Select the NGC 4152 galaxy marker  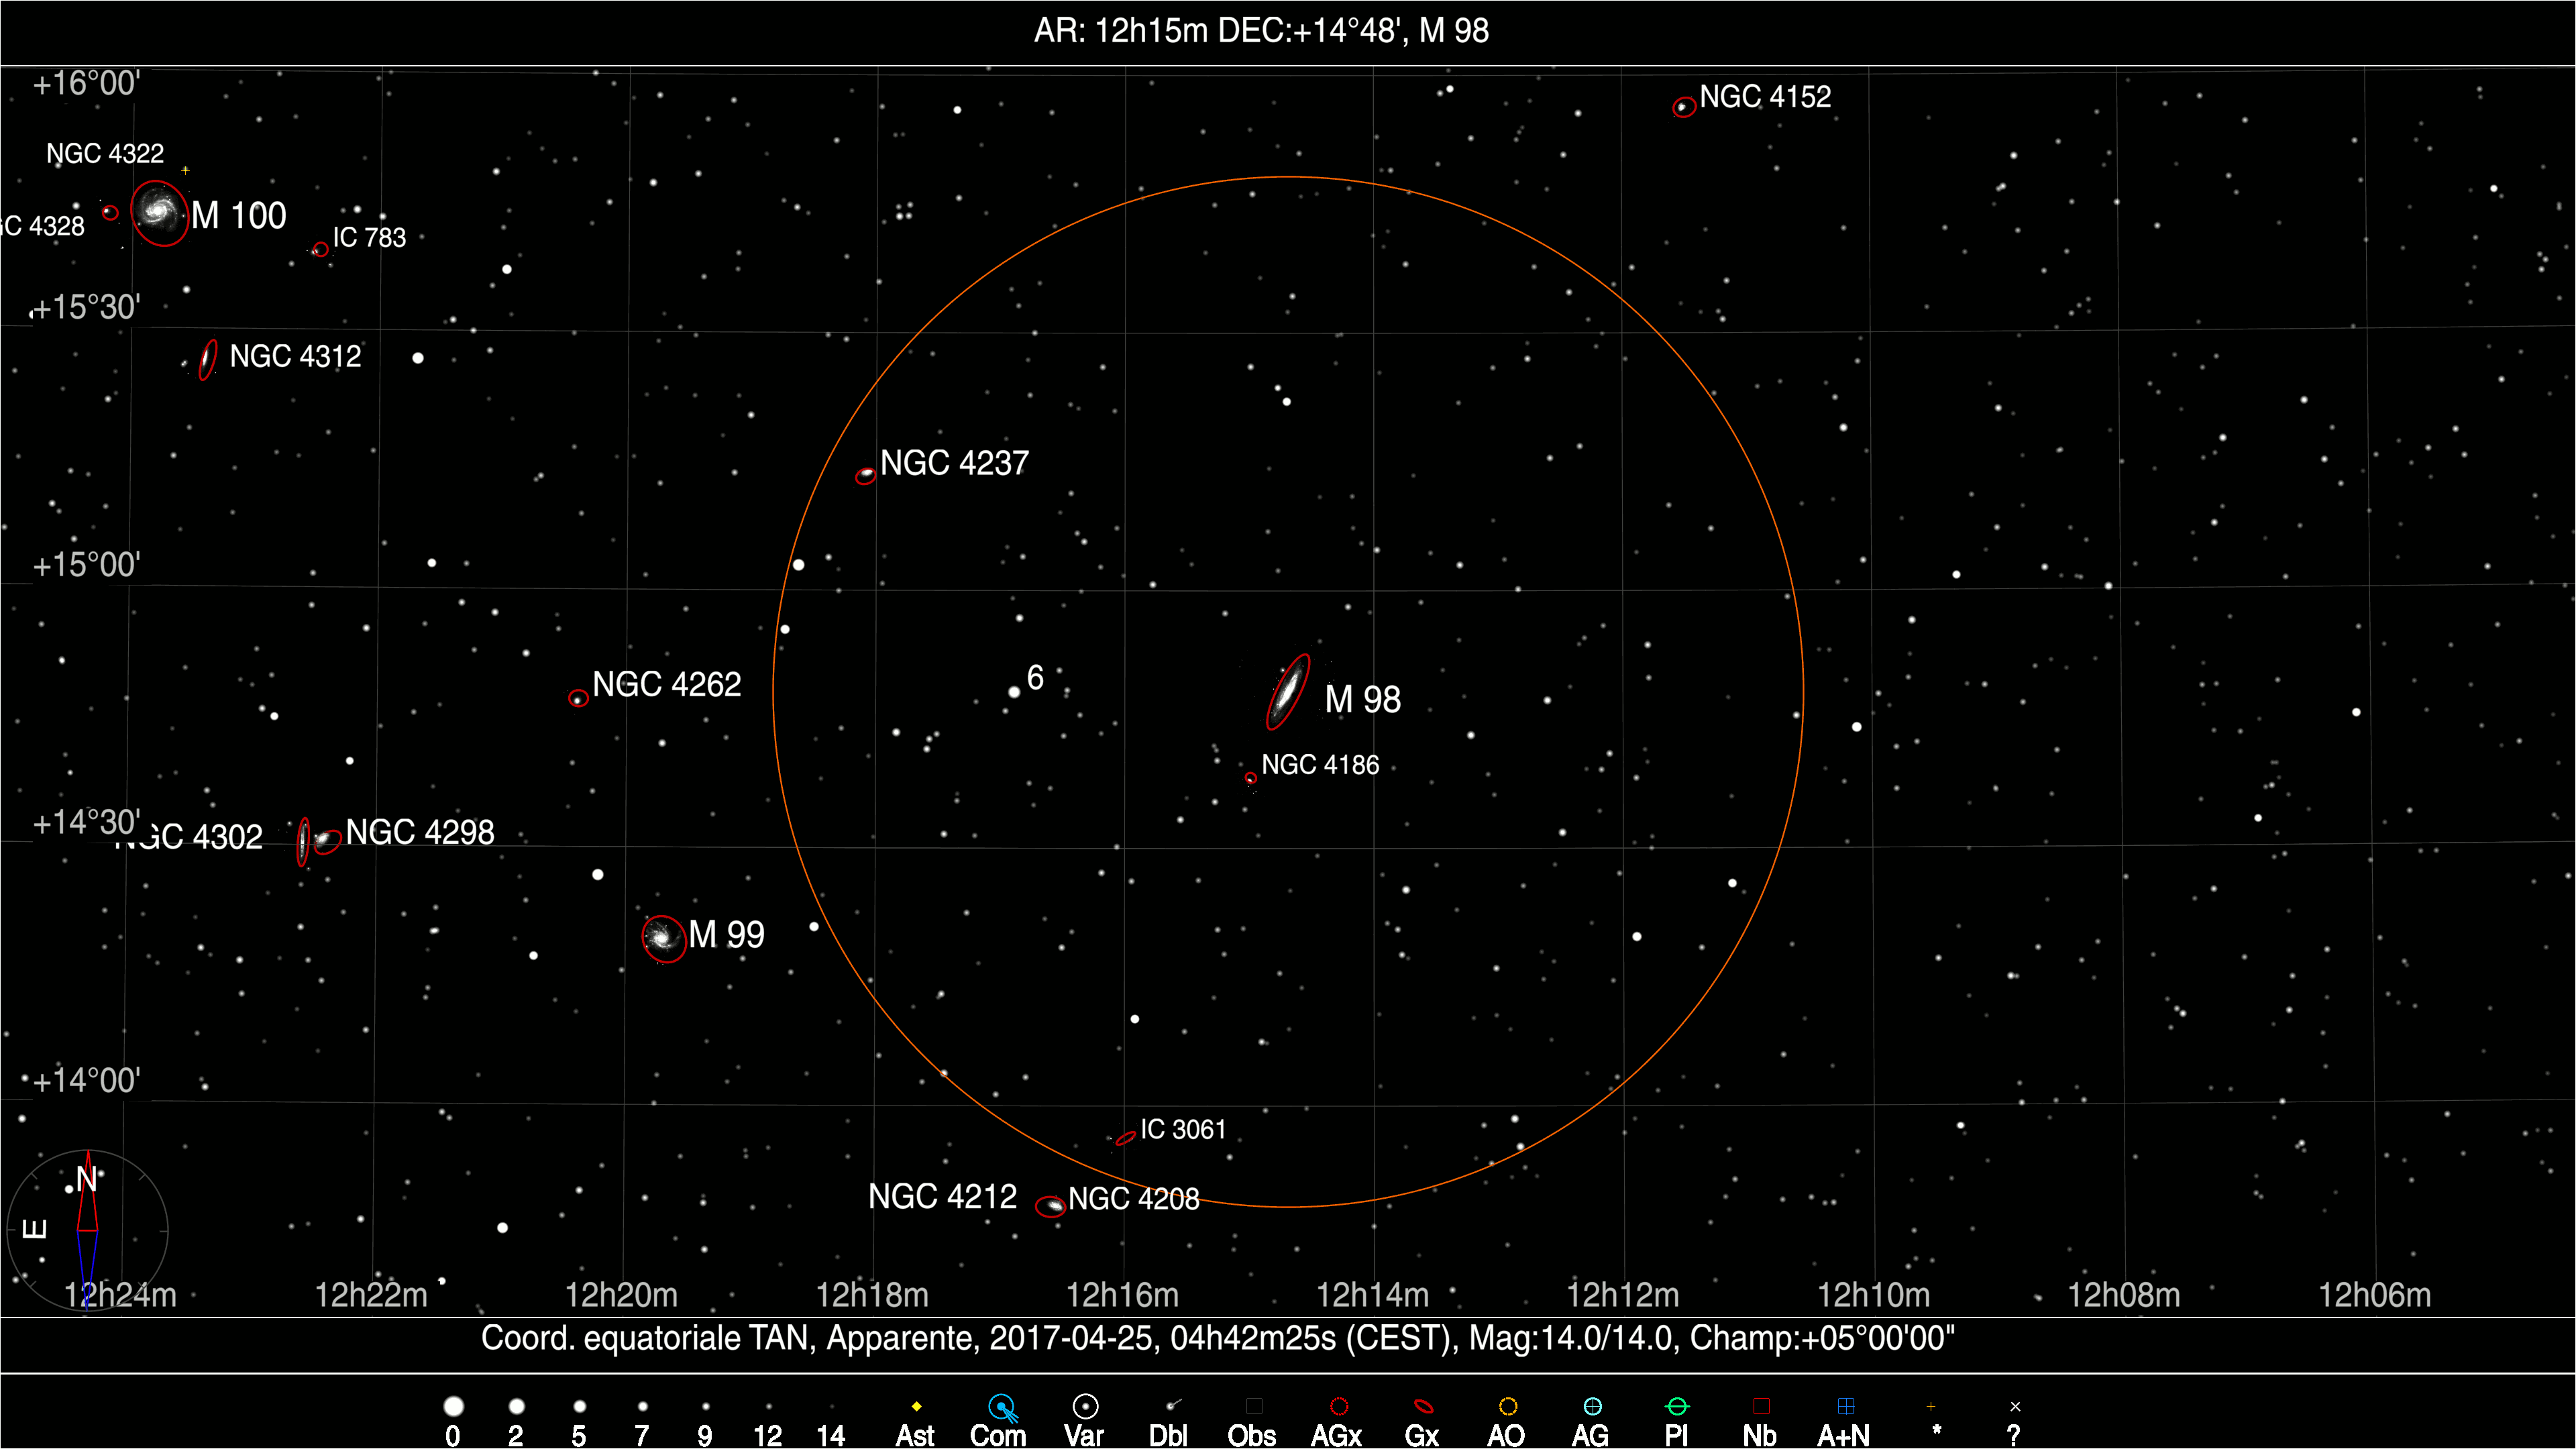pos(1684,107)
